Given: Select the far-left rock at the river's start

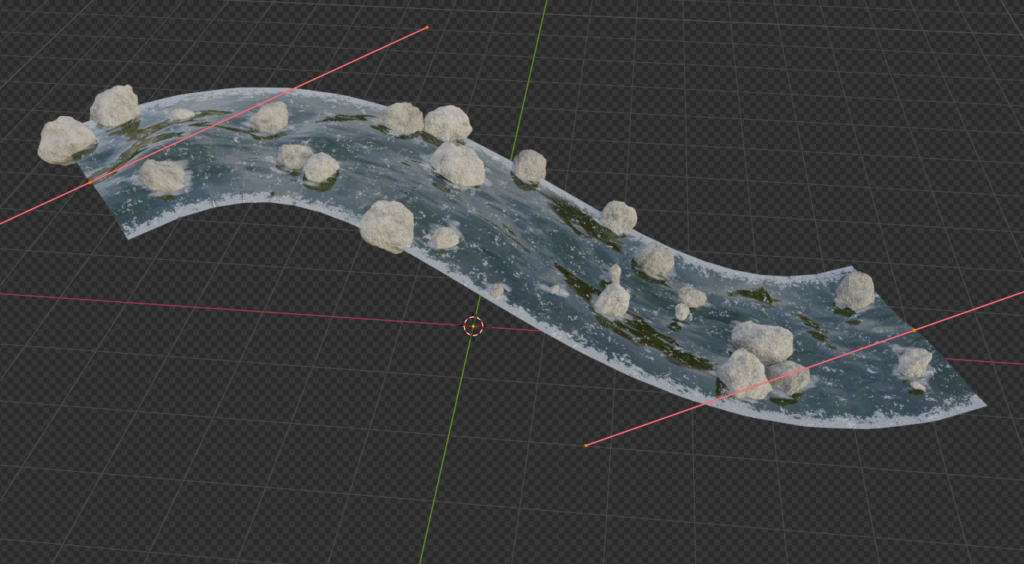Looking at the screenshot, I should (x=66, y=140).
